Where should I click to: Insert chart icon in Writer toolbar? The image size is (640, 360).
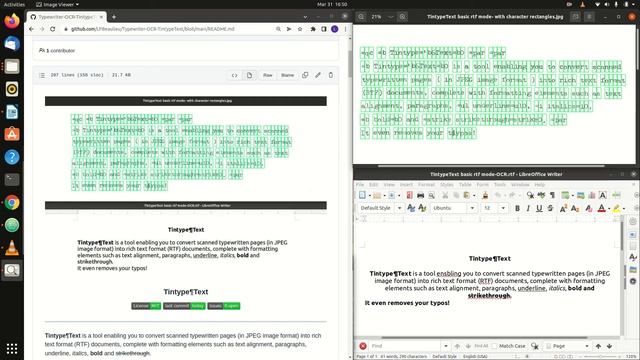[x=592, y=195]
